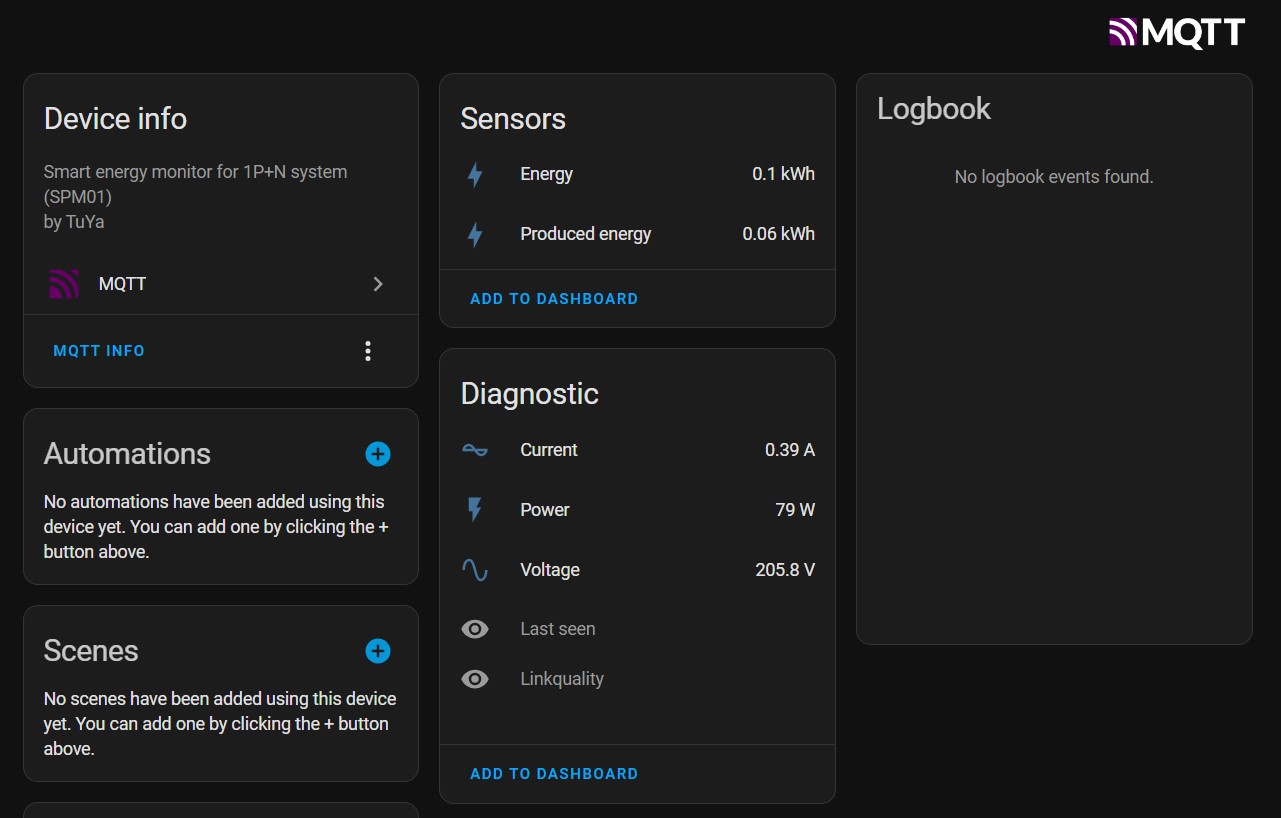Open the Voltage diagnostic entity
This screenshot has width=1281, height=818.
point(637,570)
